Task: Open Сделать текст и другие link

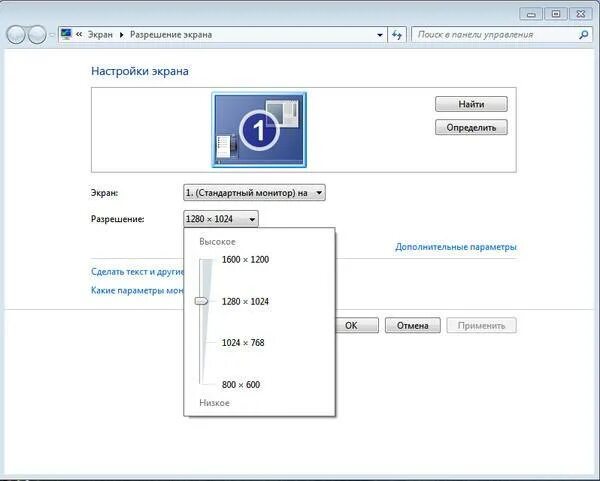Action: click(137, 272)
